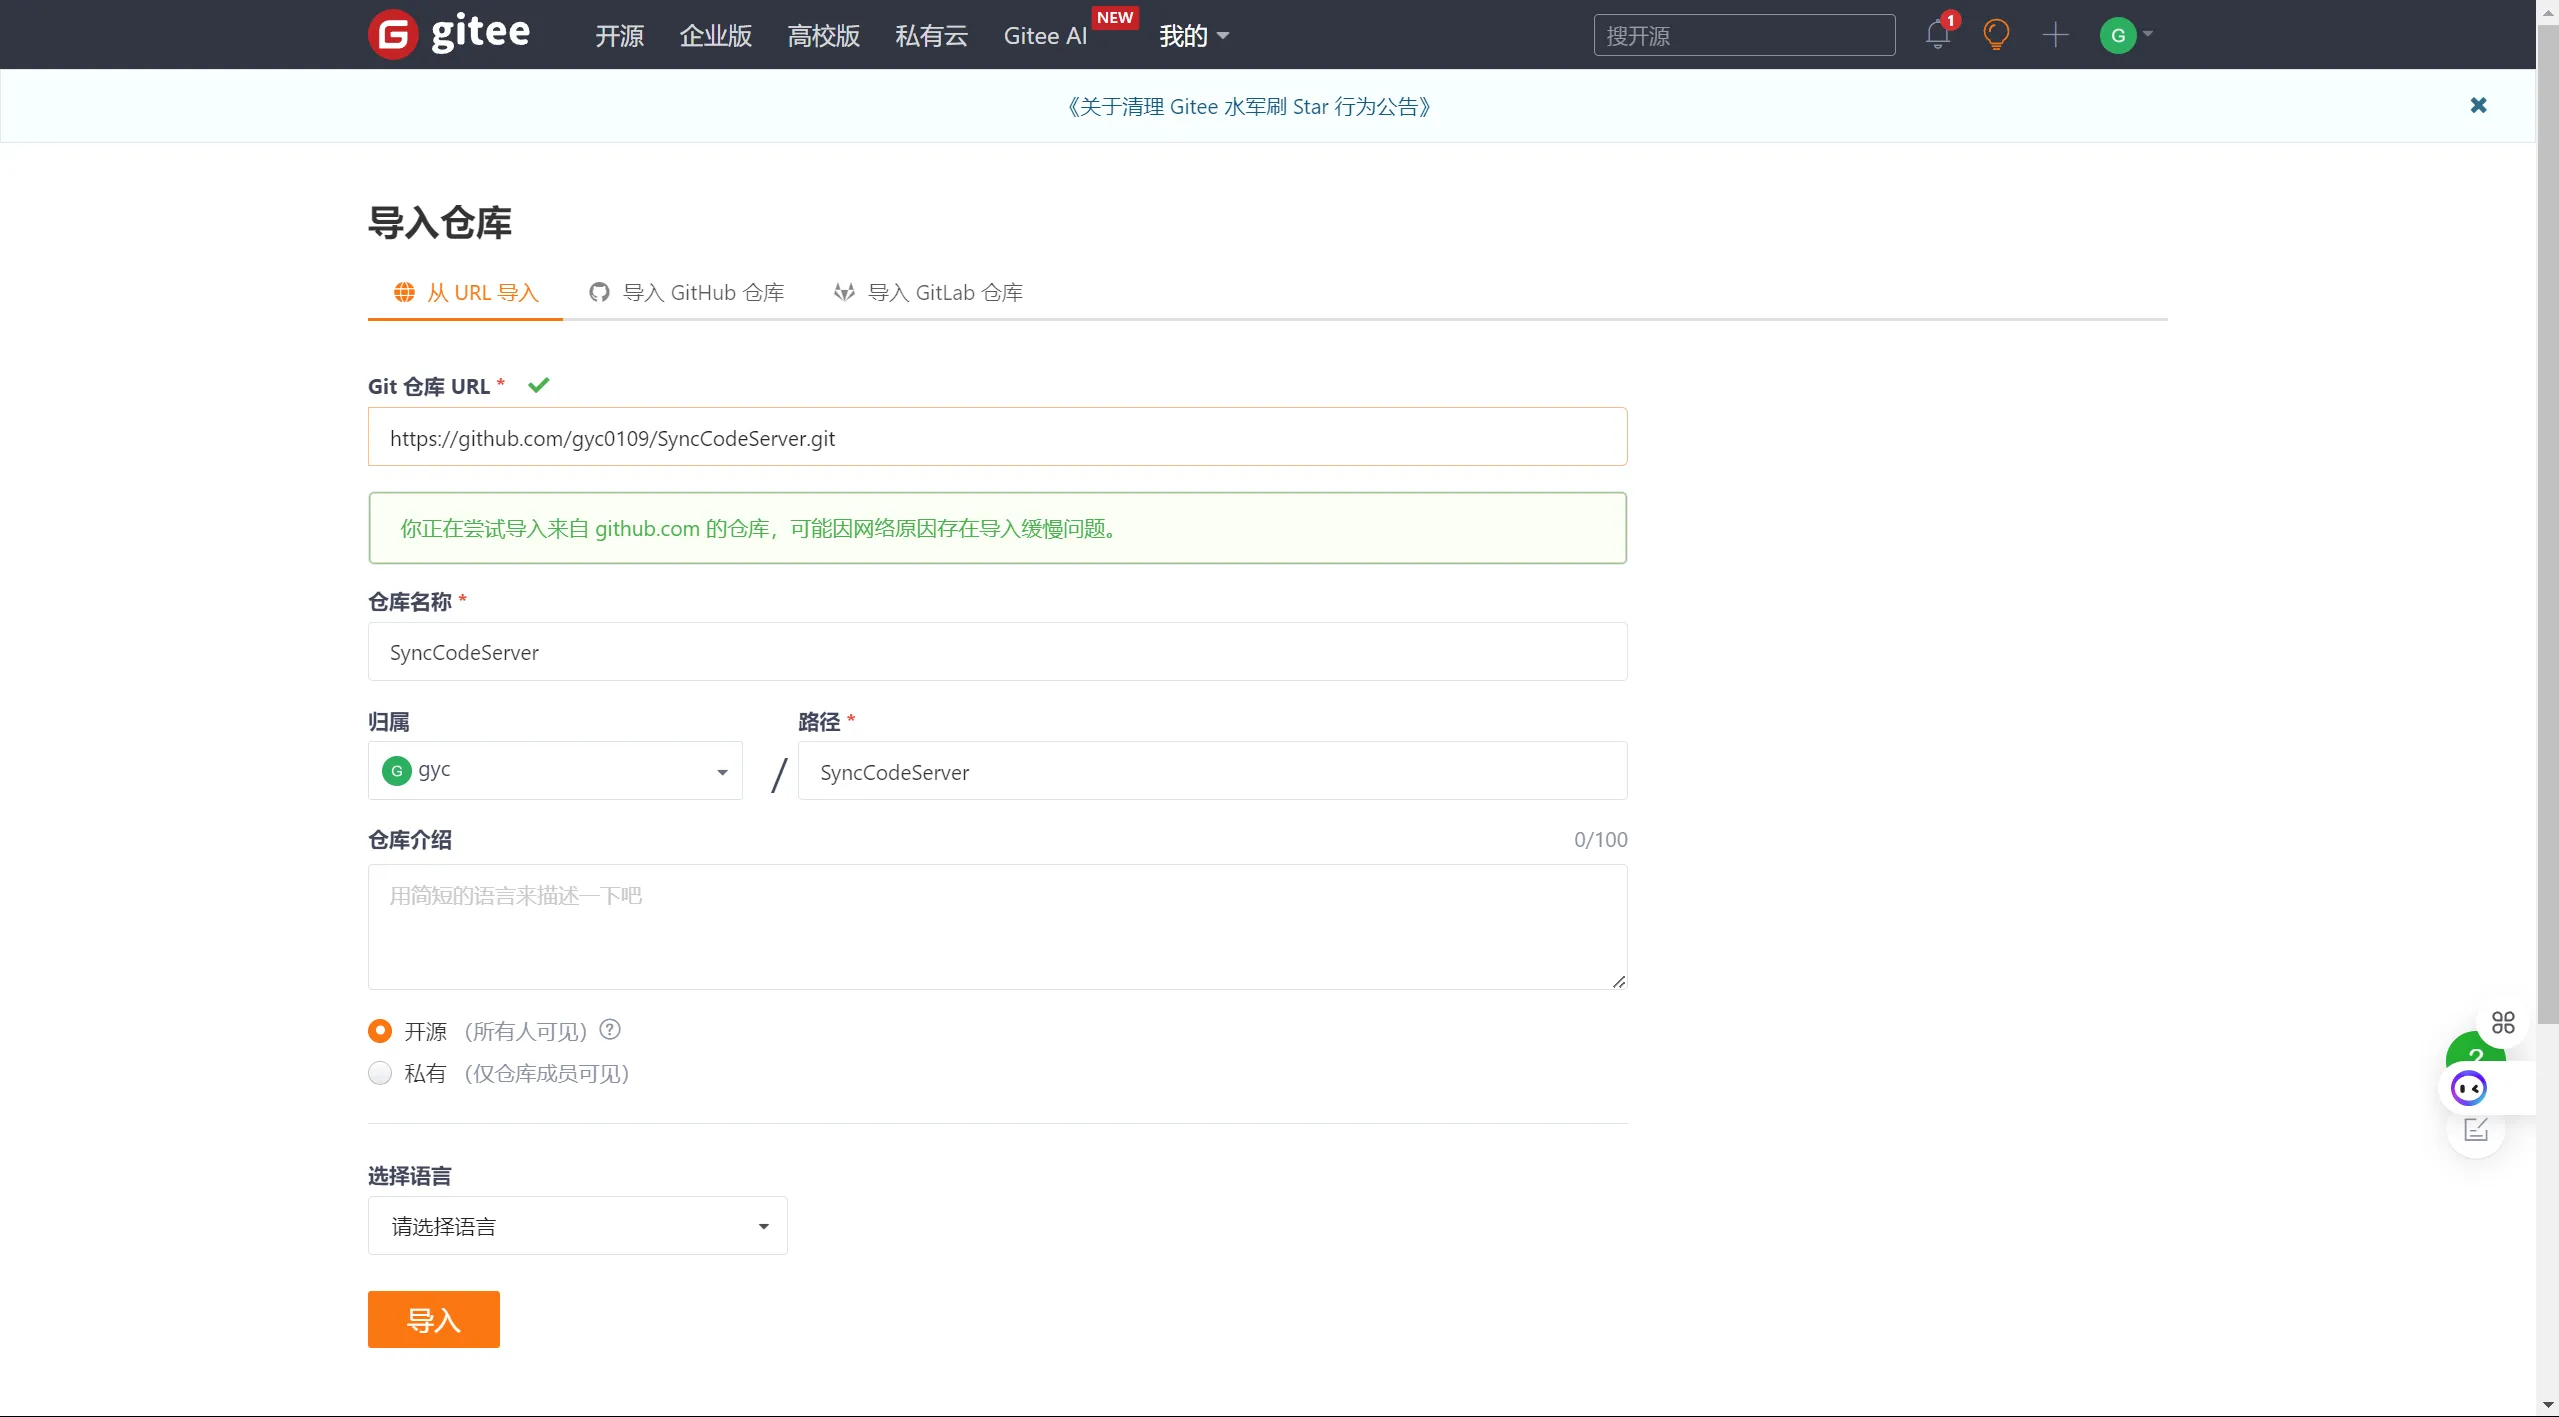Open the floating assistant robot icon
The width and height of the screenshot is (2559, 1417).
[2468, 1088]
